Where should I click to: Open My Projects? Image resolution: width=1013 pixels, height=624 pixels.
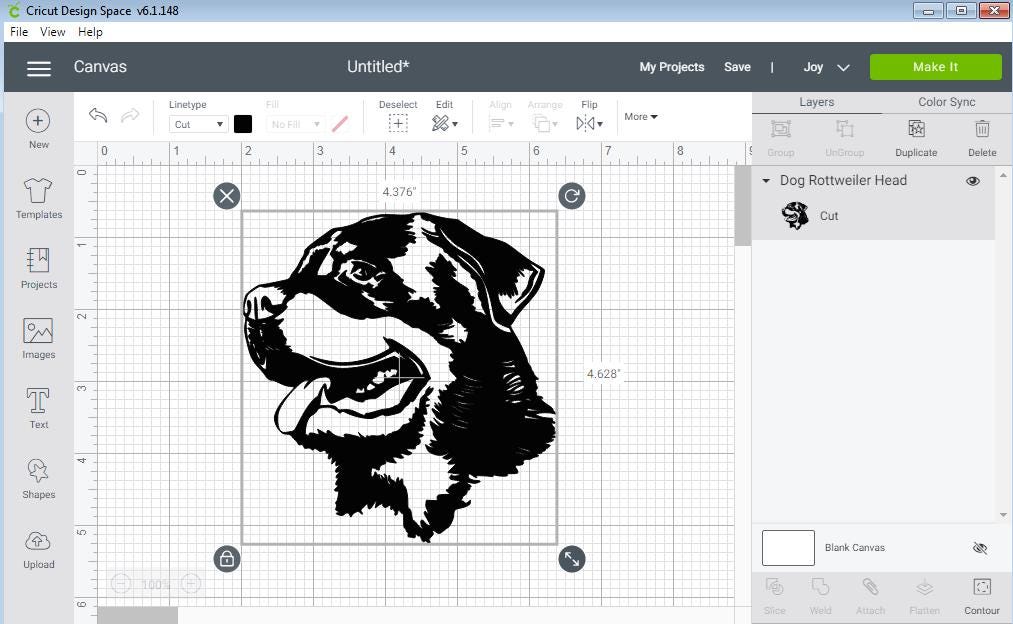point(672,67)
